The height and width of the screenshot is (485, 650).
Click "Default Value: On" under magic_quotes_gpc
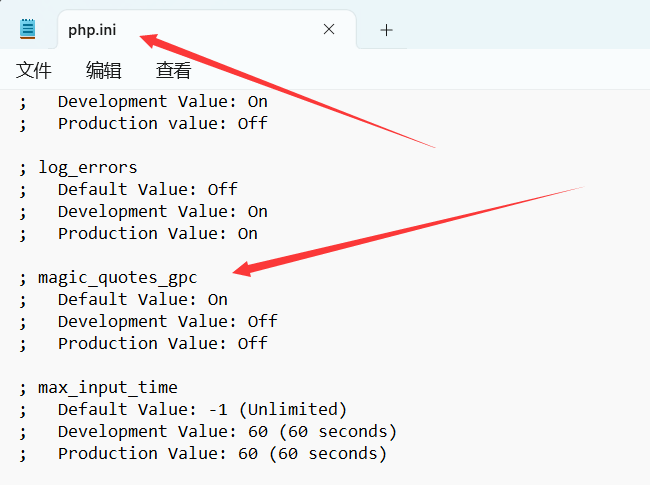[142, 299]
